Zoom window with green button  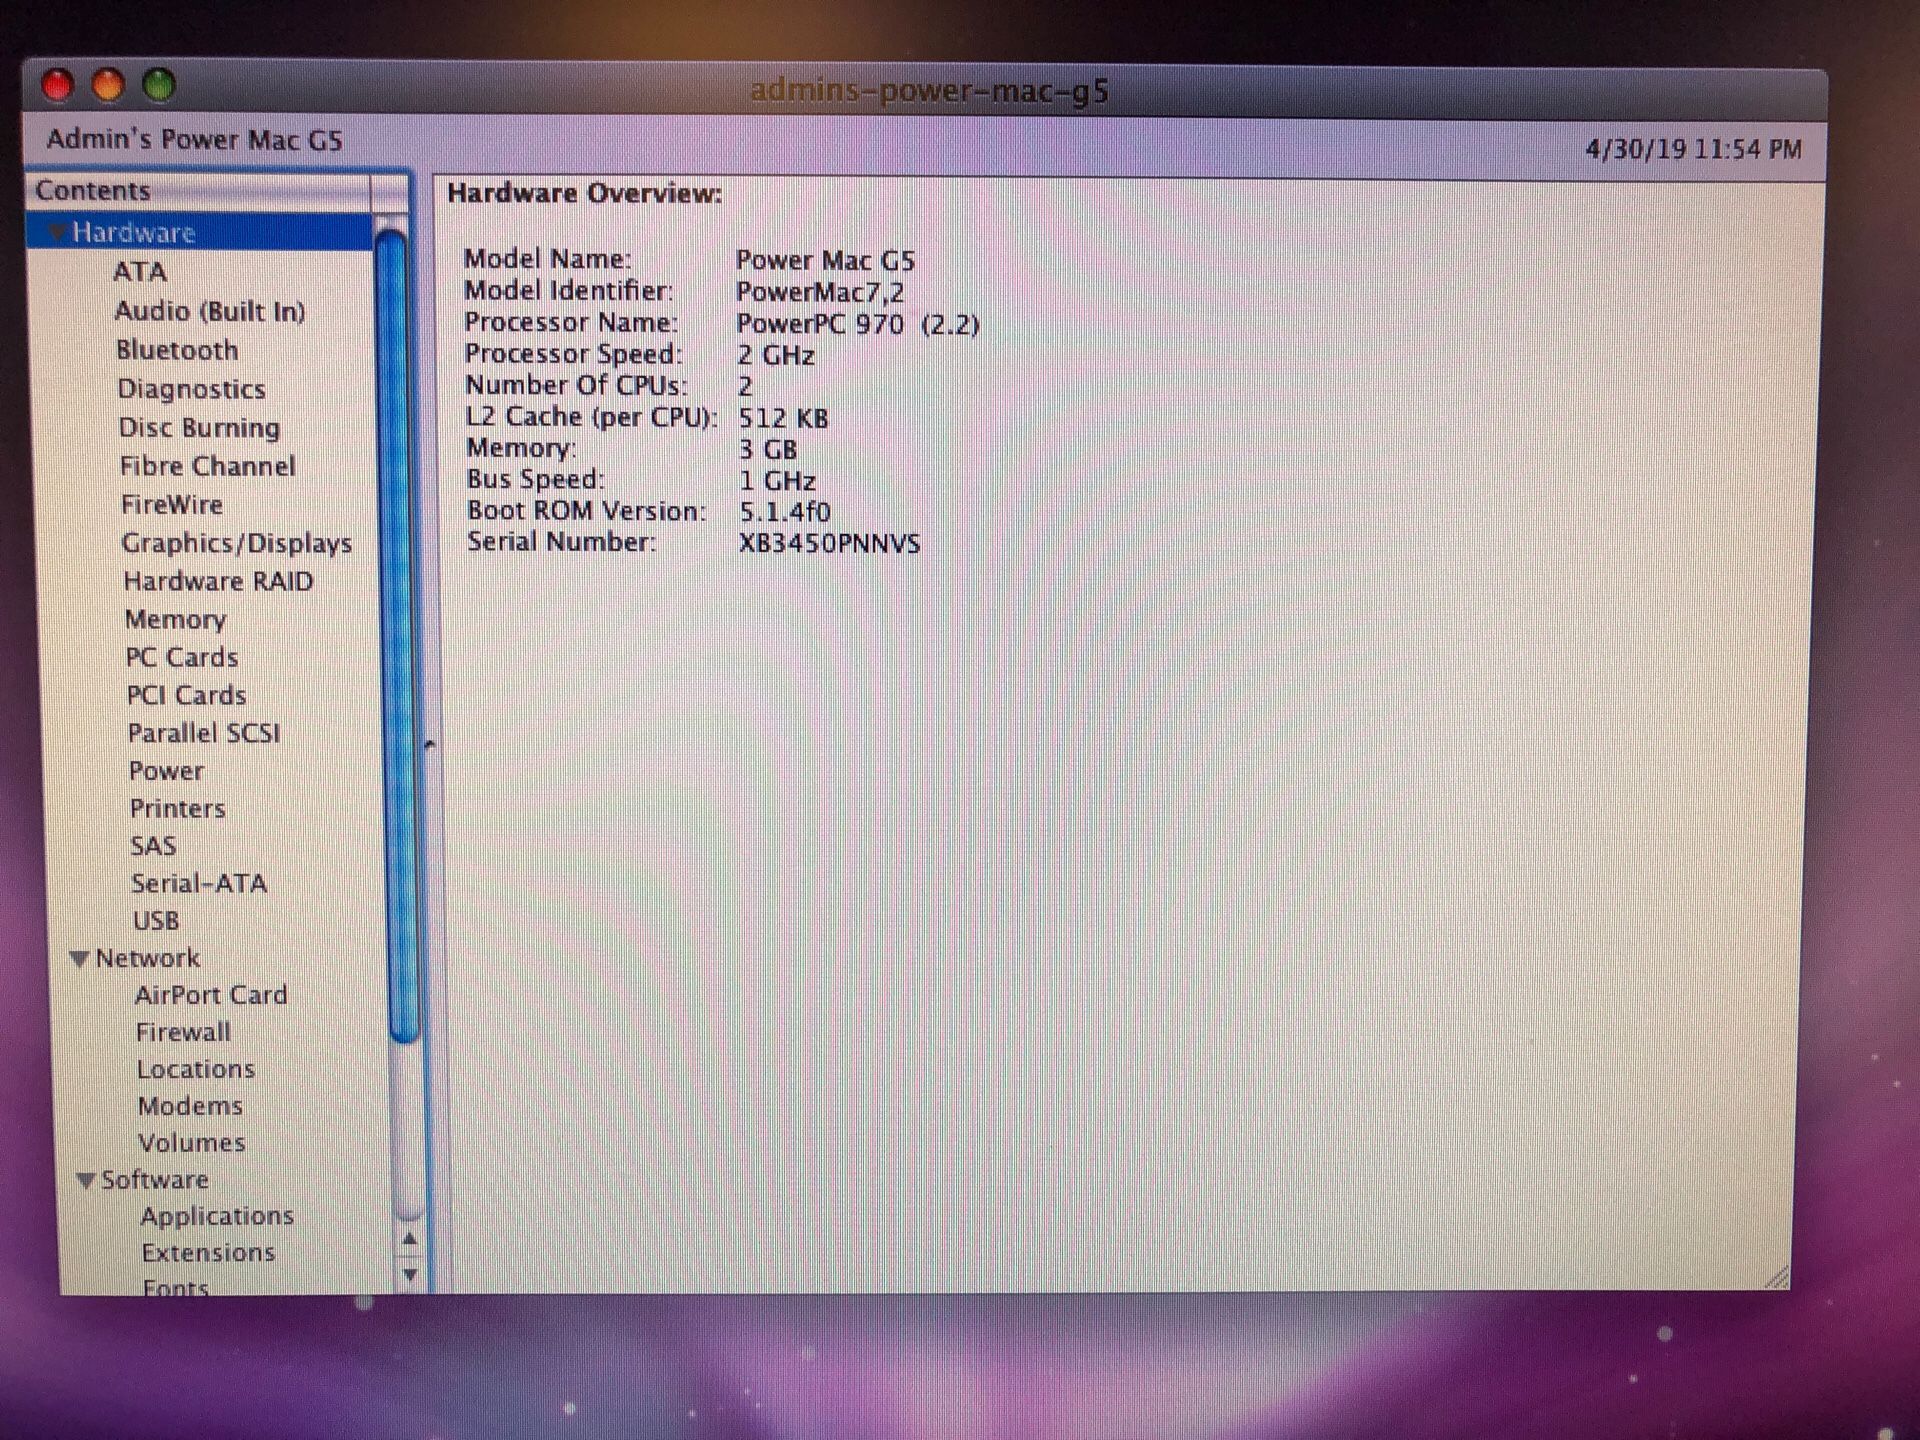pyautogui.click(x=158, y=85)
